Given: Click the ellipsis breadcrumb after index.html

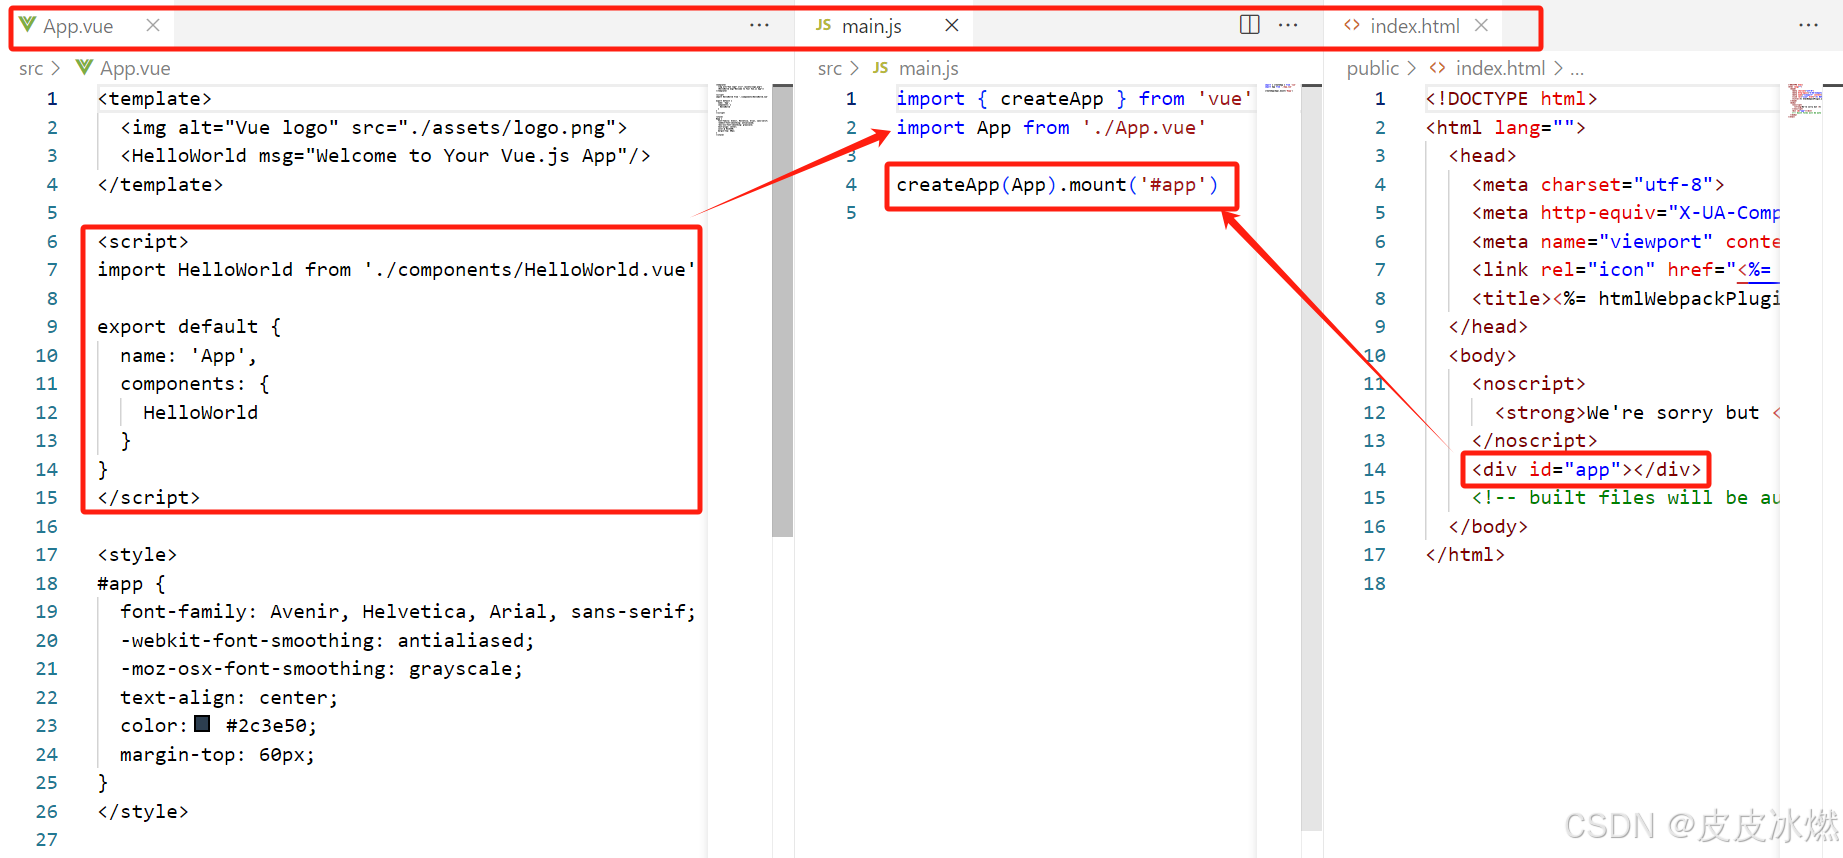Looking at the screenshot, I should [1577, 70].
